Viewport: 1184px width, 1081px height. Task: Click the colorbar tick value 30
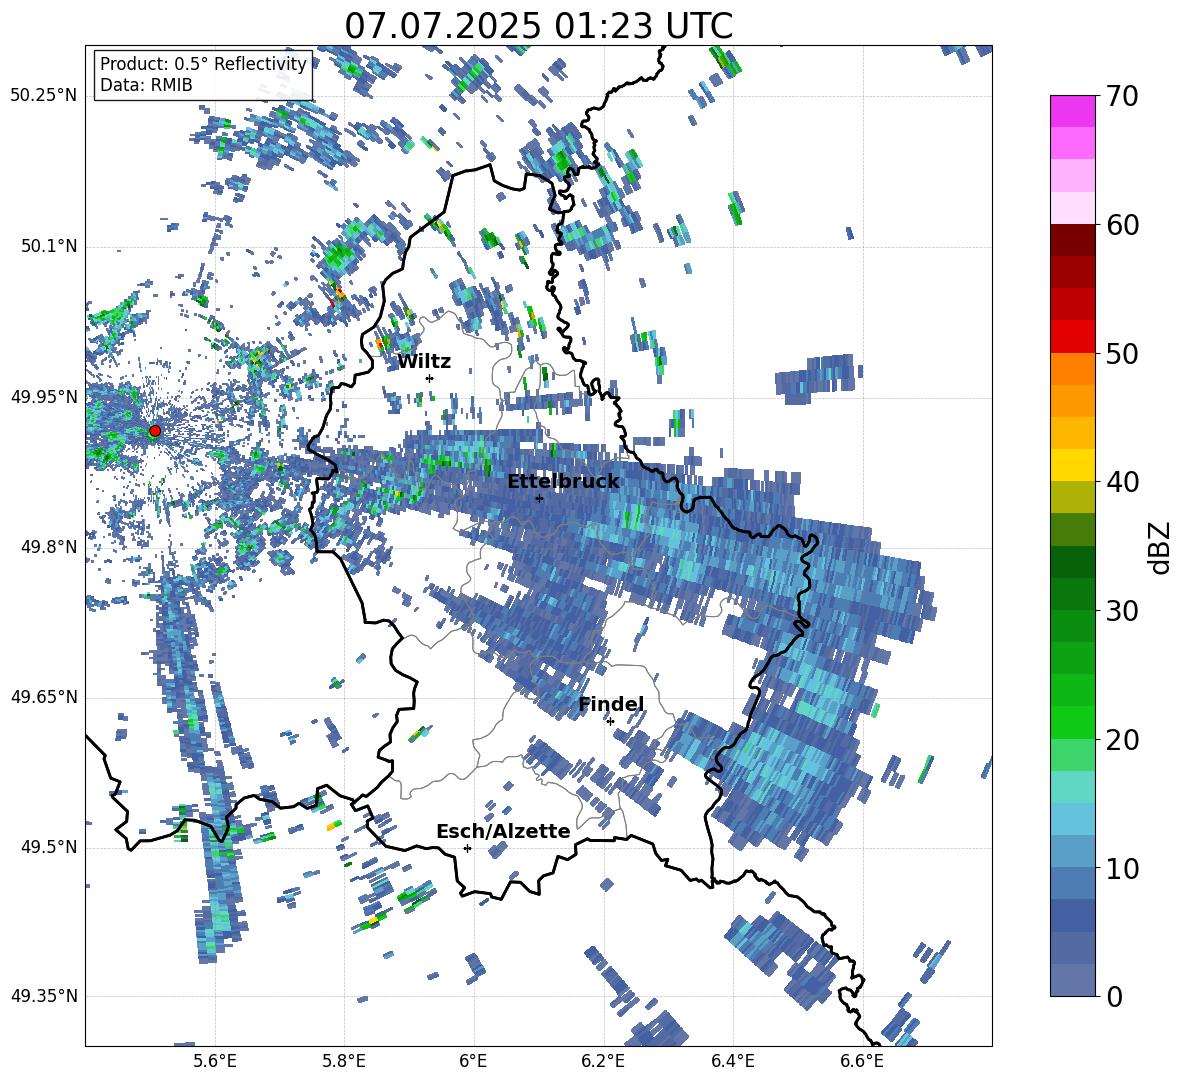click(1121, 610)
